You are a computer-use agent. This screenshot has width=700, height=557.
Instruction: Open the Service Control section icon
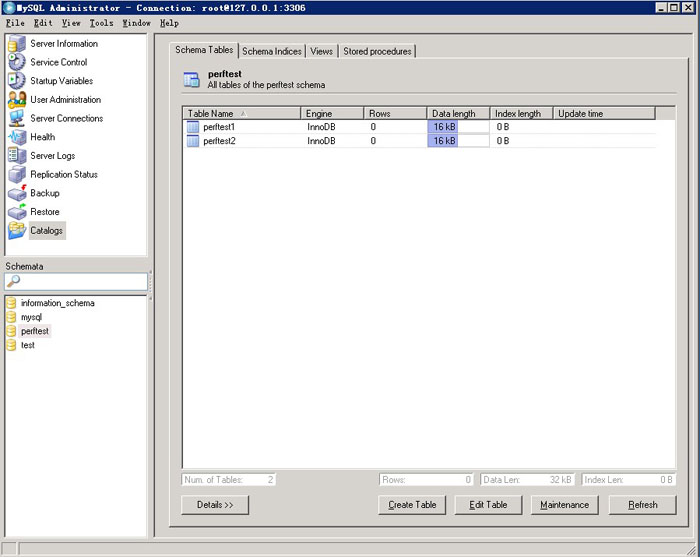pyautogui.click(x=17, y=62)
